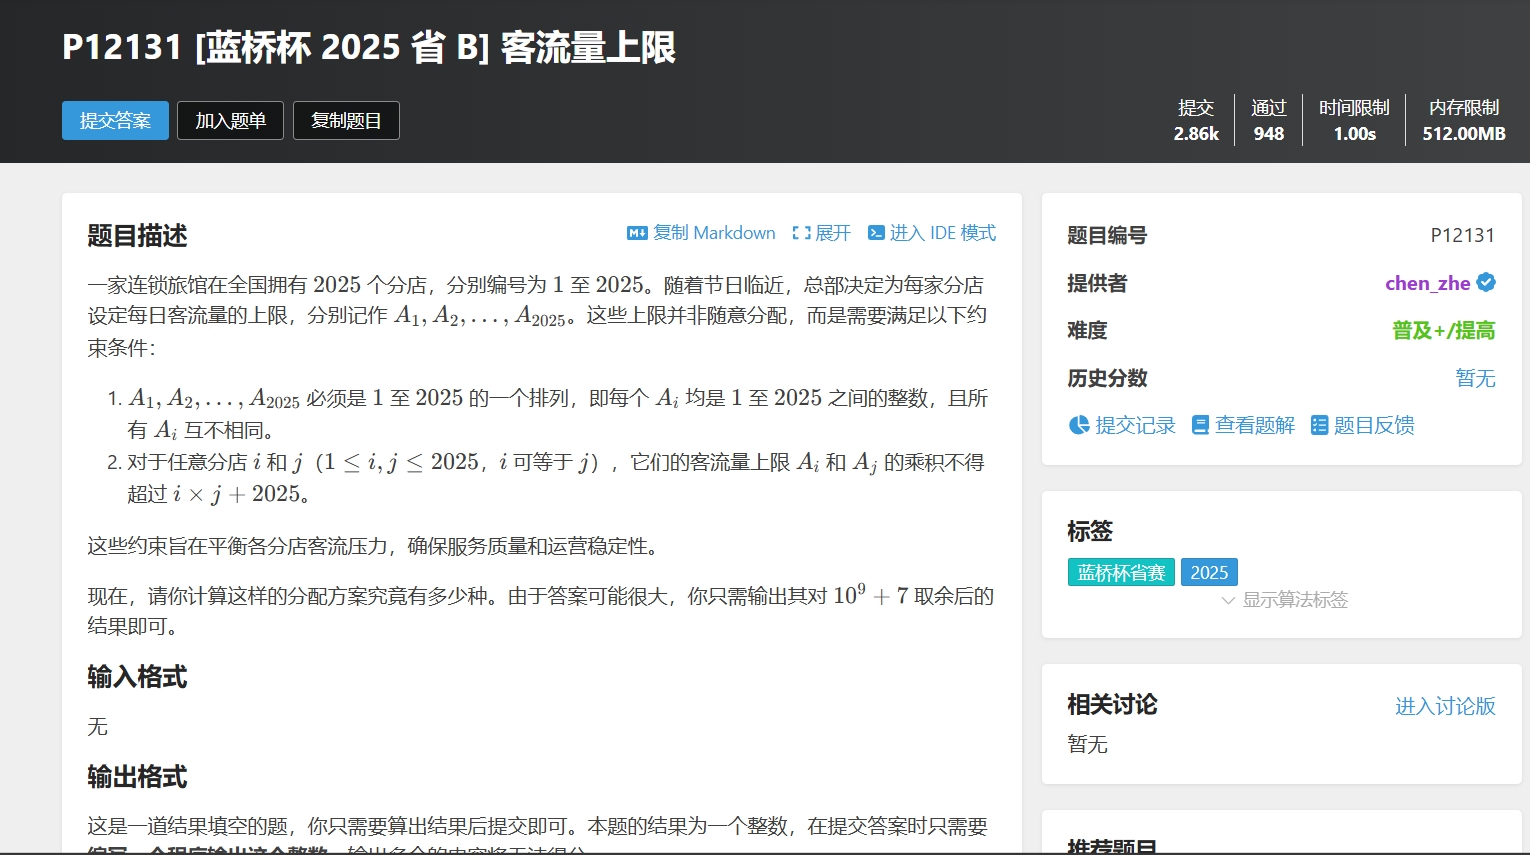Select the 2025 tag
The image size is (1530, 855).
coord(1209,572)
